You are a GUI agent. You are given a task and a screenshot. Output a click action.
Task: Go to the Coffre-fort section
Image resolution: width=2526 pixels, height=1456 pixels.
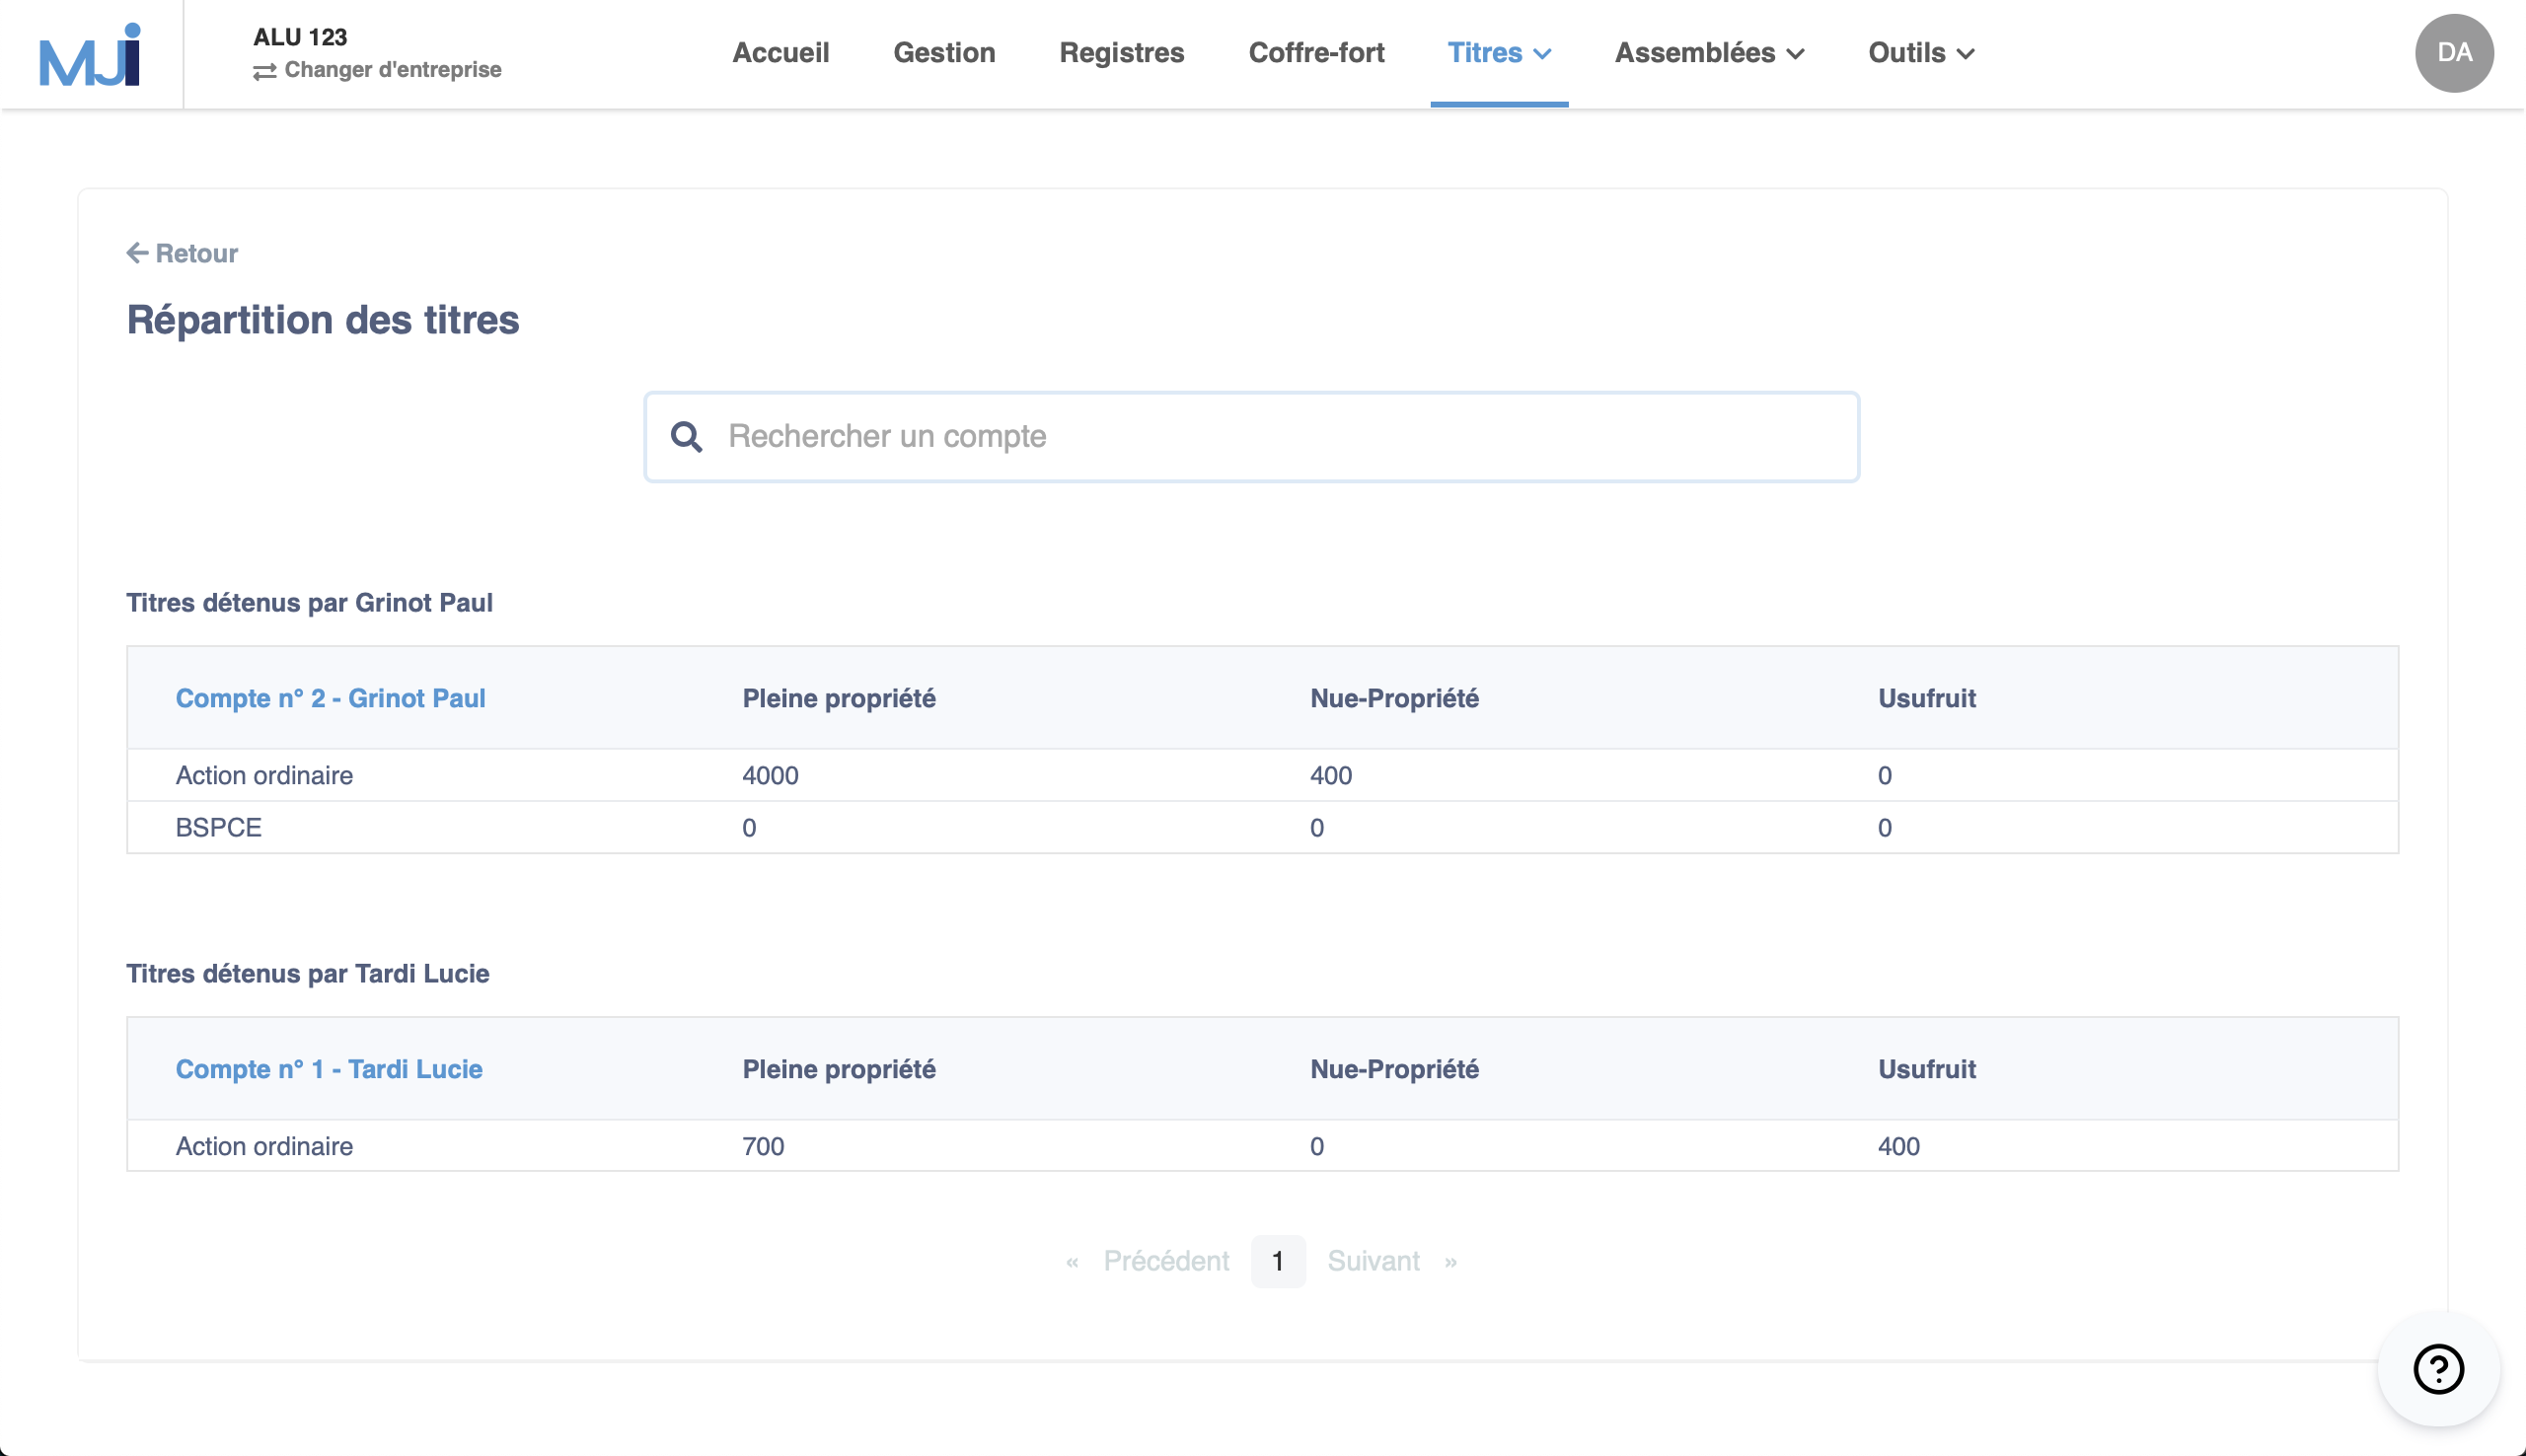[1315, 52]
